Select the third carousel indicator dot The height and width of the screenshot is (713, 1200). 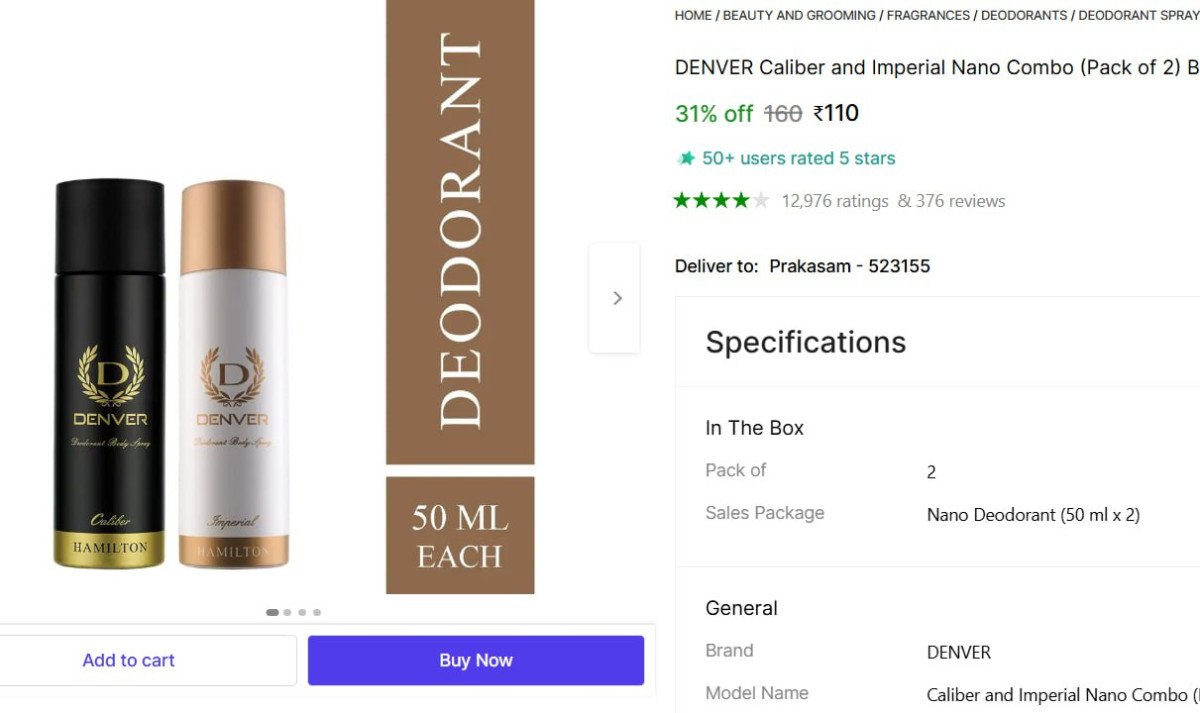coord(302,612)
